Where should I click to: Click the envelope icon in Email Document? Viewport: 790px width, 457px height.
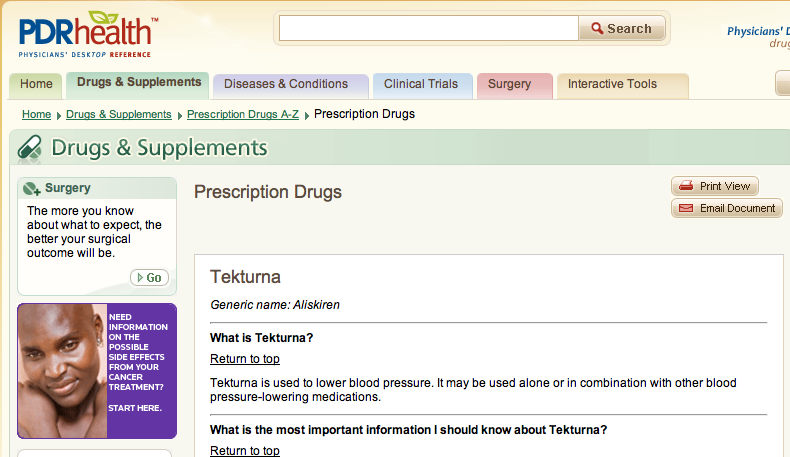click(686, 208)
